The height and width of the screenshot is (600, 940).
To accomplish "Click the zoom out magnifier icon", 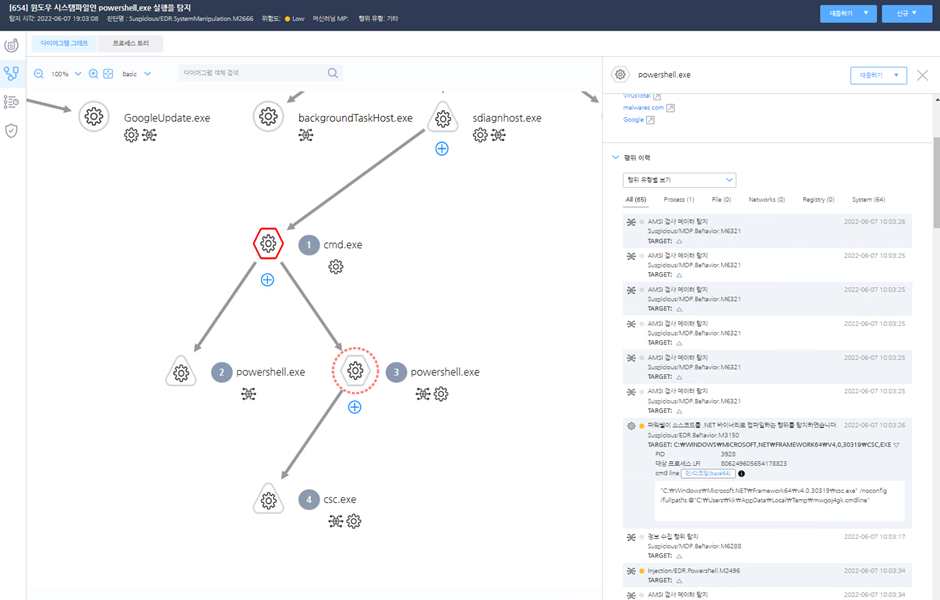I will 39,74.
